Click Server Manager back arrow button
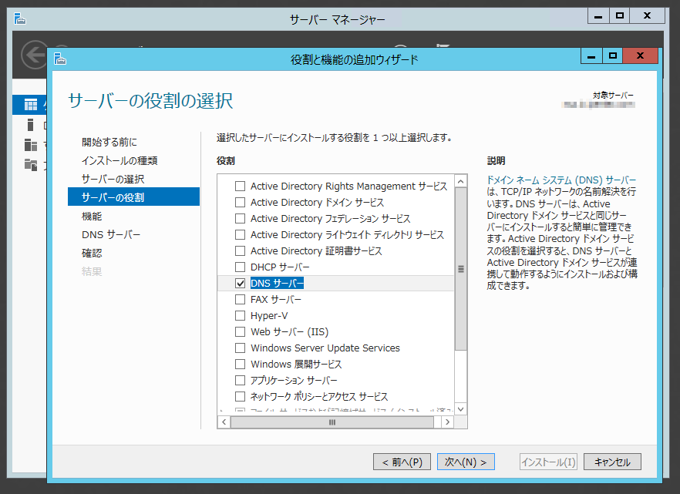Viewport: 680px width, 494px height. pyautogui.click(x=34, y=55)
